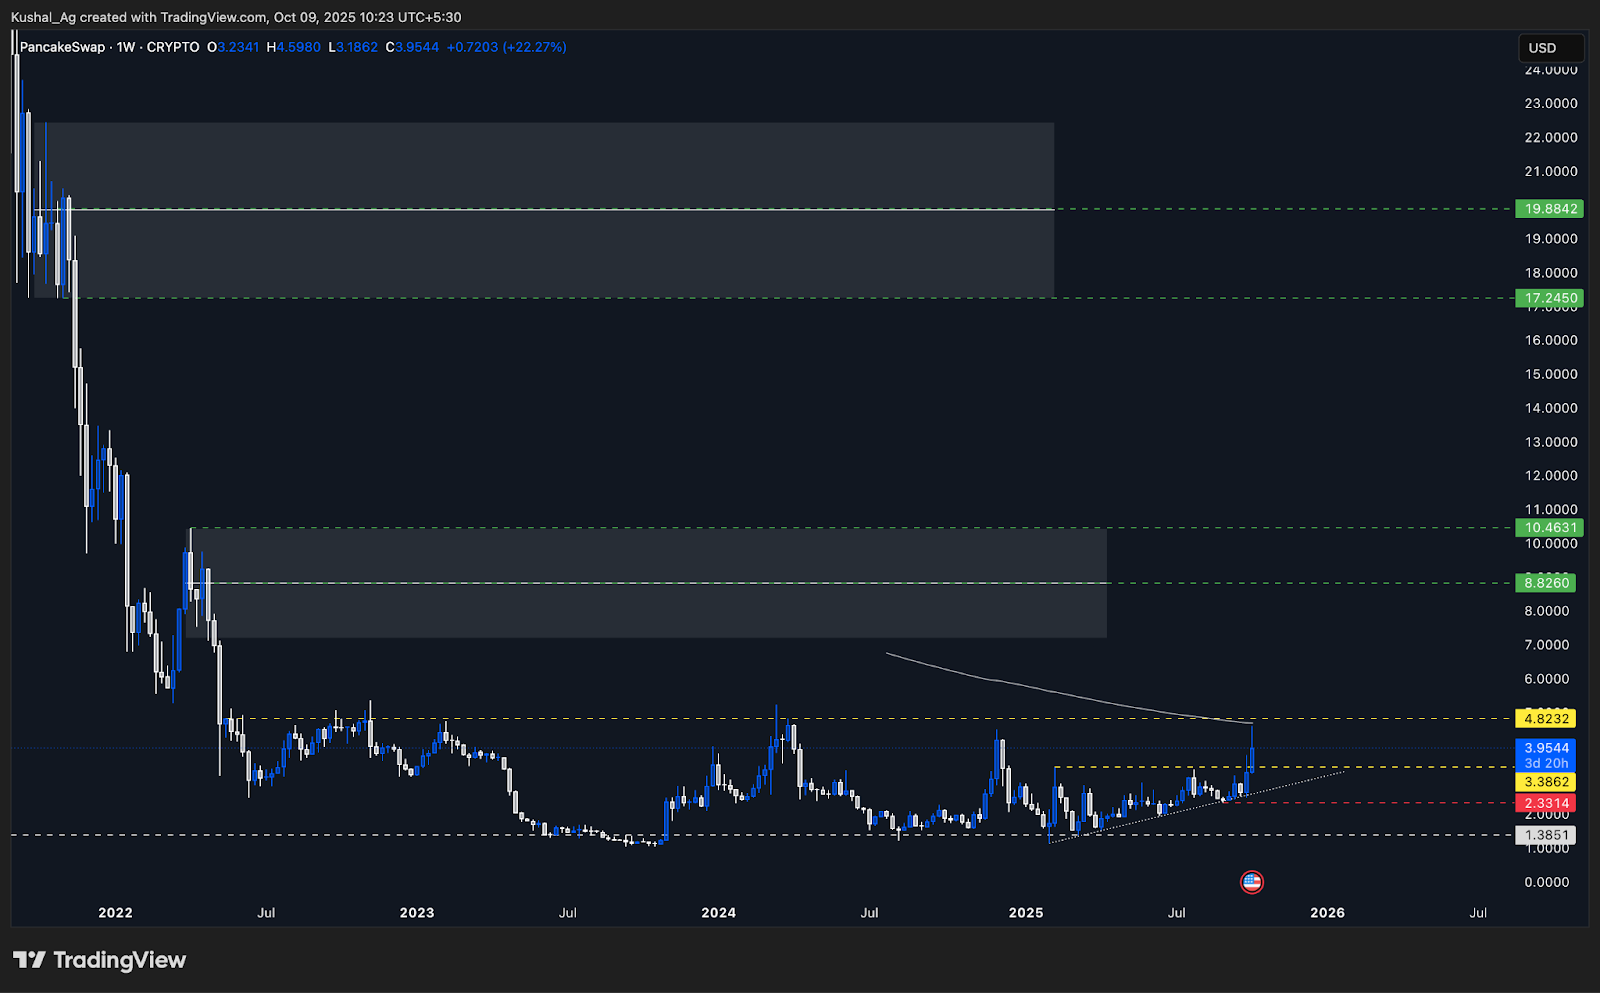Open the USD currency selector
This screenshot has height=993, width=1600.
pyautogui.click(x=1550, y=48)
